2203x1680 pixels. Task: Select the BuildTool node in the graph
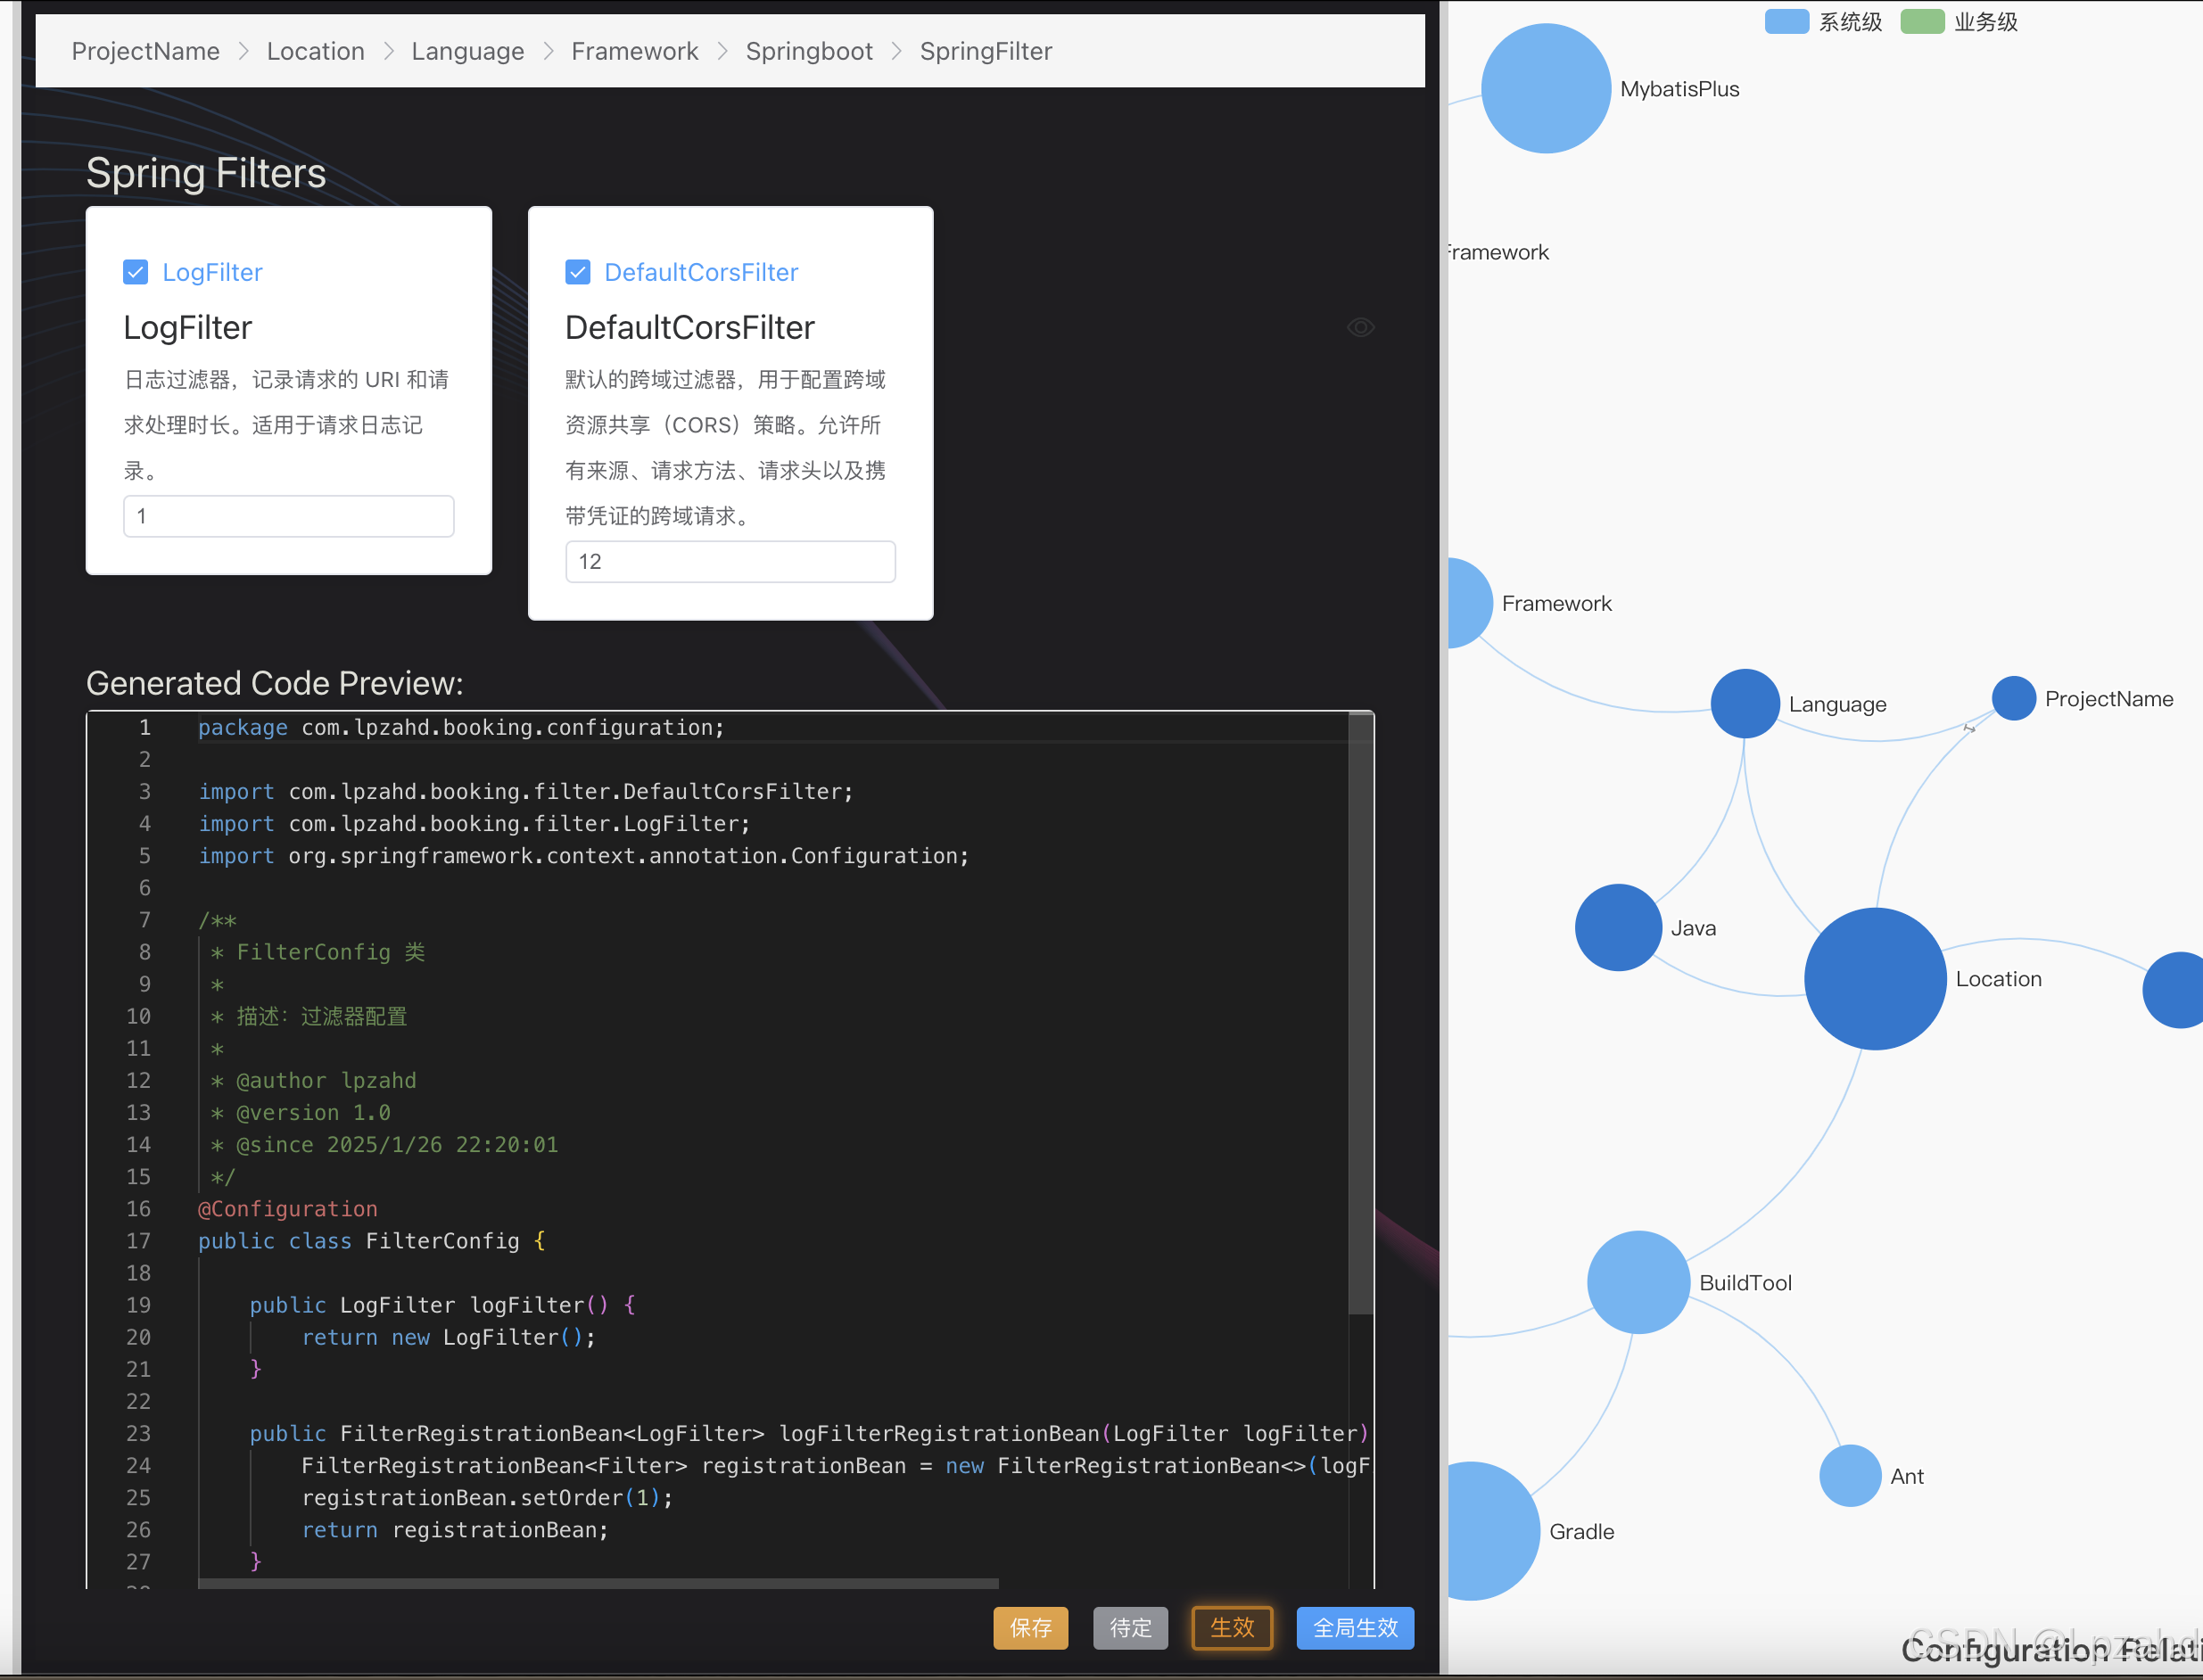1637,1281
